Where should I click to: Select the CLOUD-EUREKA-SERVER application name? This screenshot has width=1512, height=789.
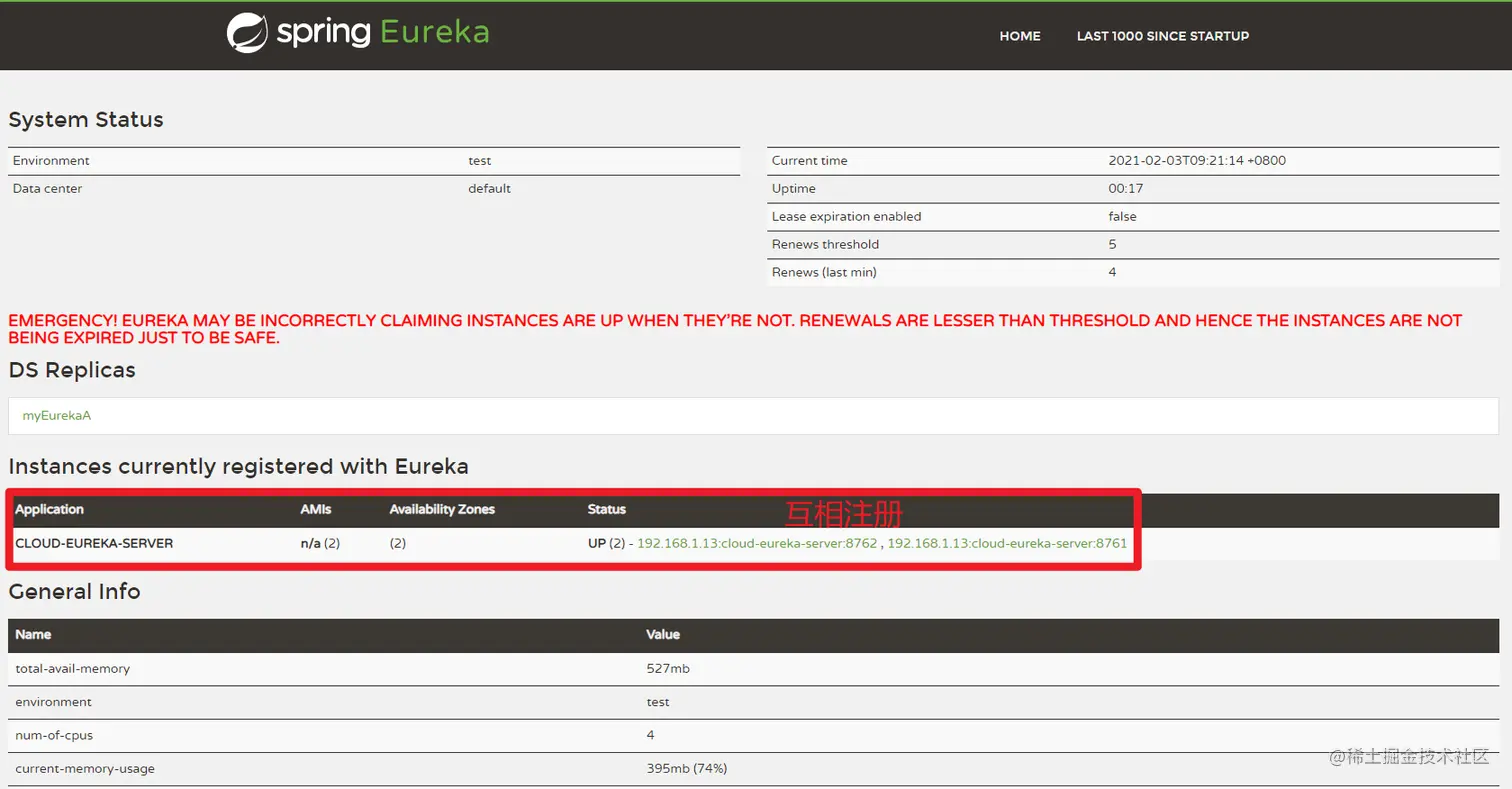tap(94, 543)
